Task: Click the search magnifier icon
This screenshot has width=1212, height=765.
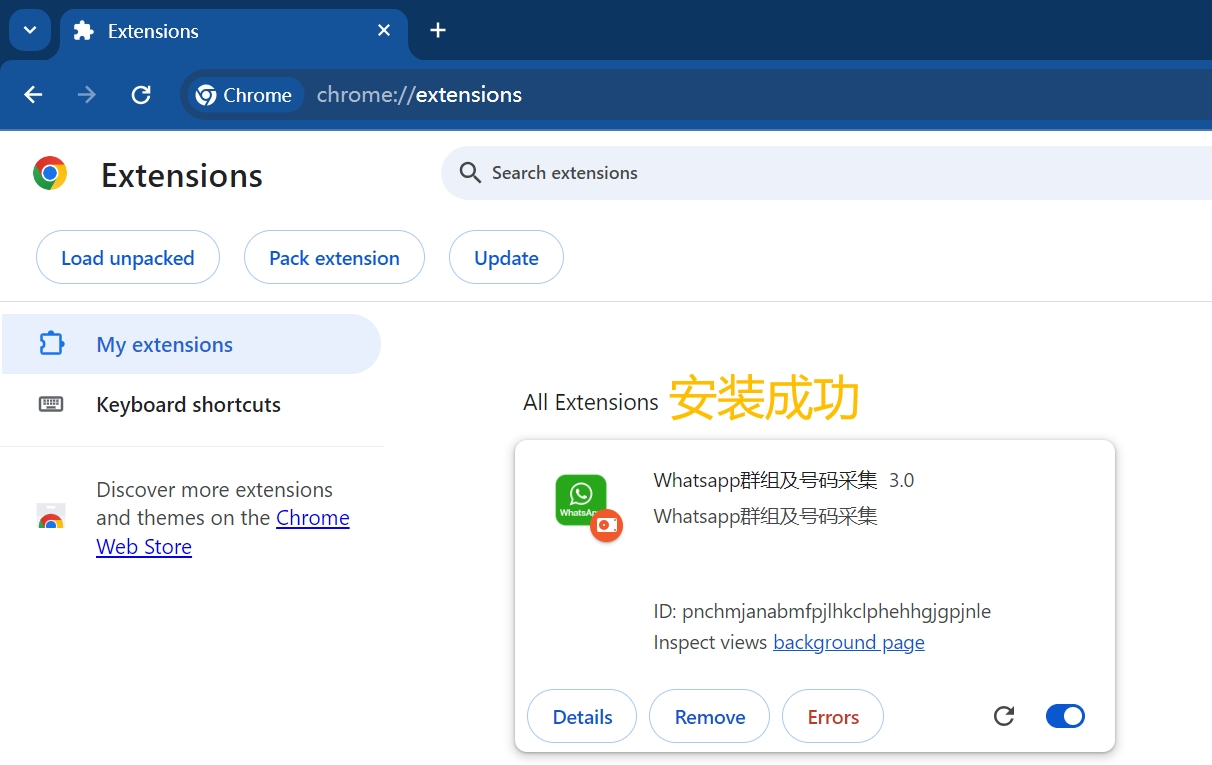Action: 470,173
